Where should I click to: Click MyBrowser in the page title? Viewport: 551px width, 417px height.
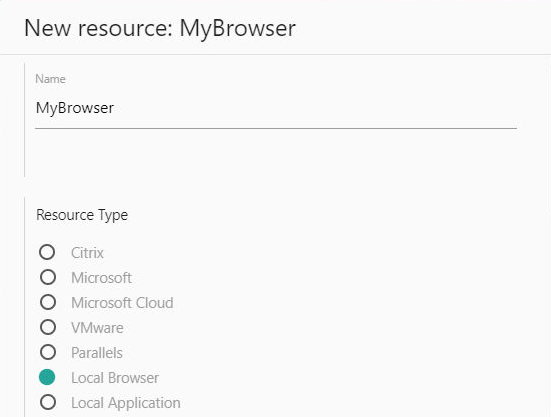click(x=238, y=29)
